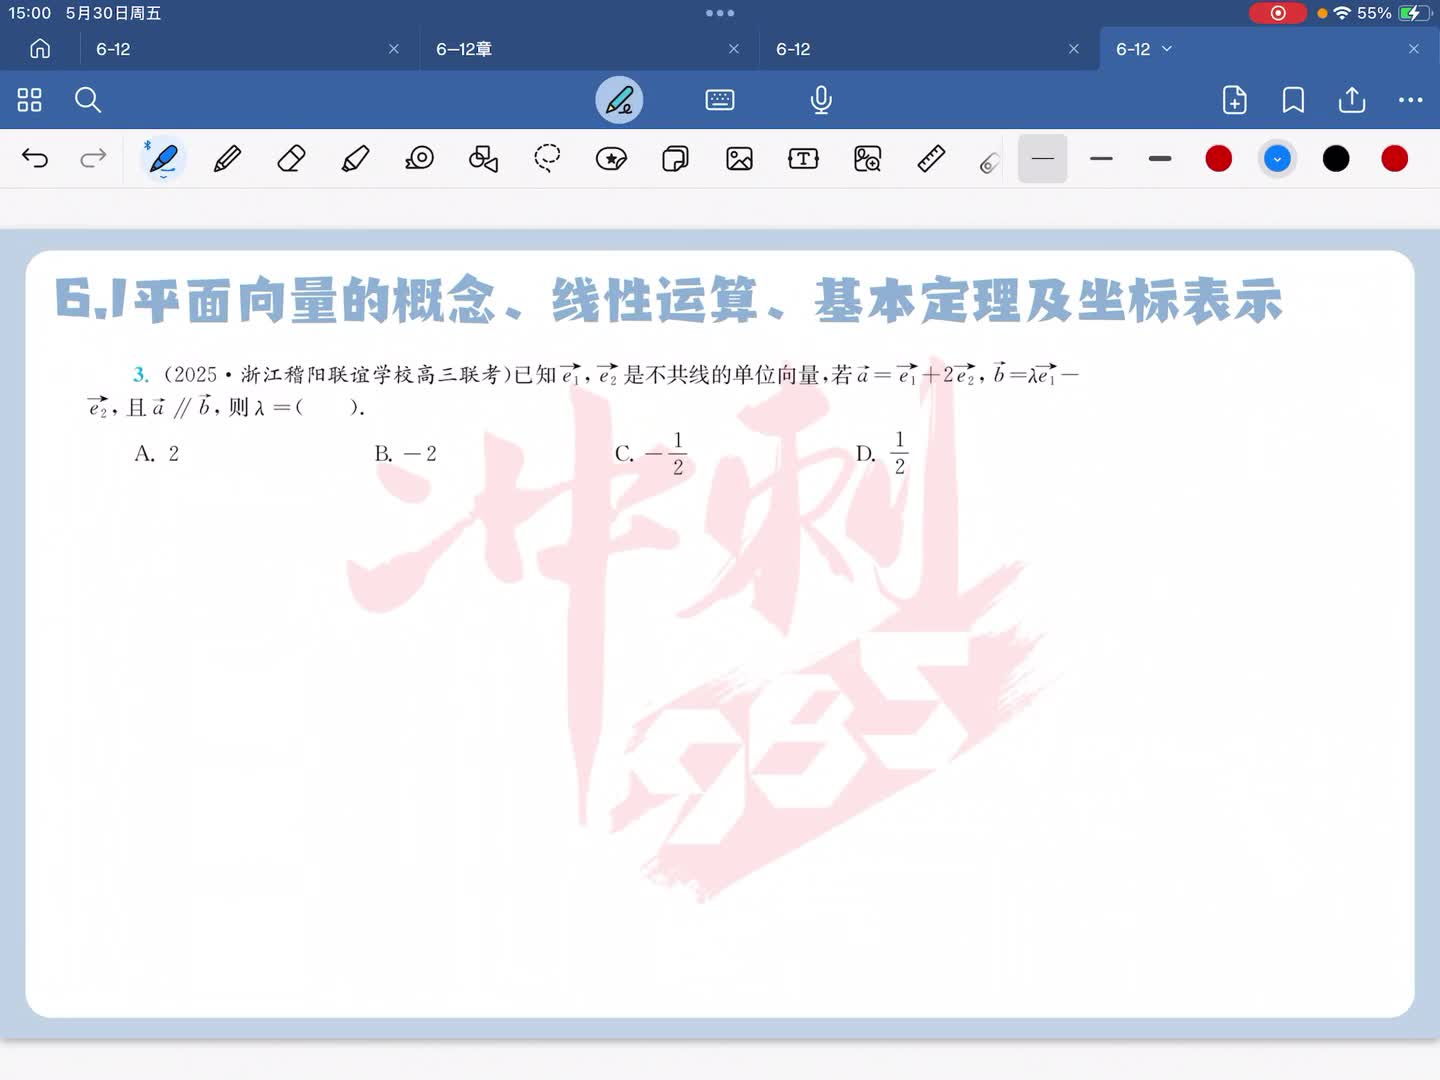1440x1080 pixels.
Task: Open the blue color swatch options
Action: 1277,159
